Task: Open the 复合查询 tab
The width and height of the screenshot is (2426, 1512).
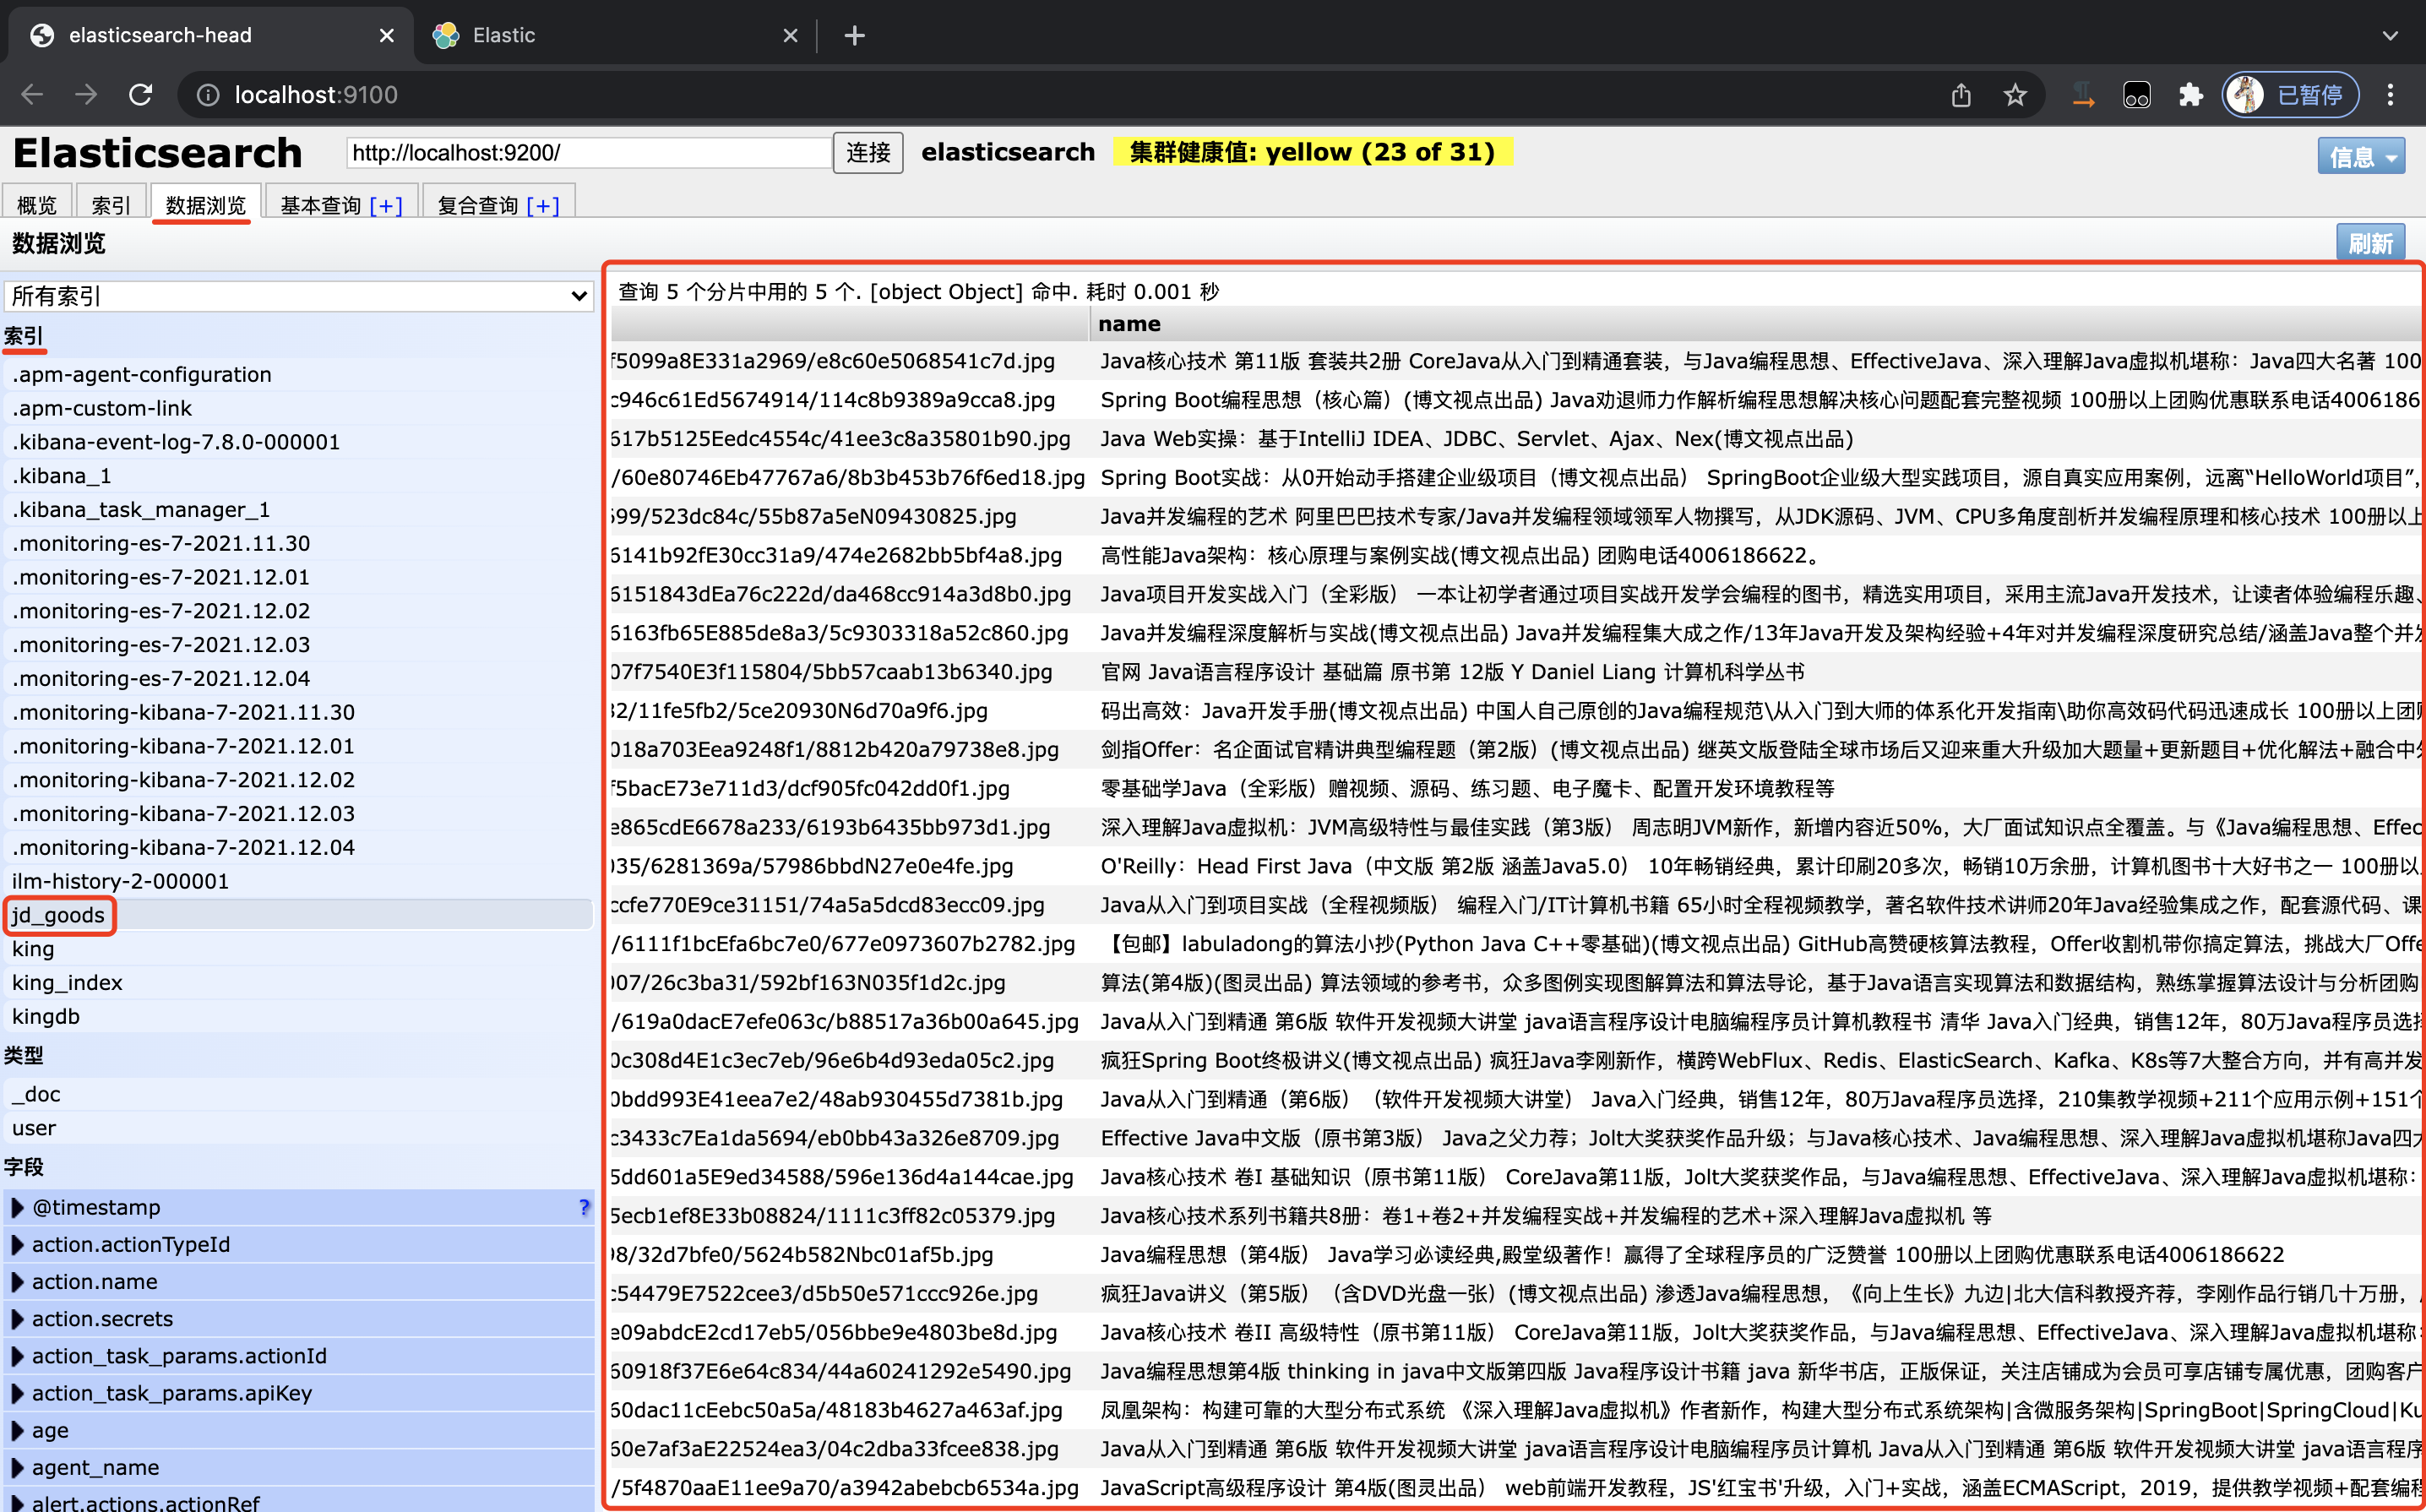Action: coord(478,205)
